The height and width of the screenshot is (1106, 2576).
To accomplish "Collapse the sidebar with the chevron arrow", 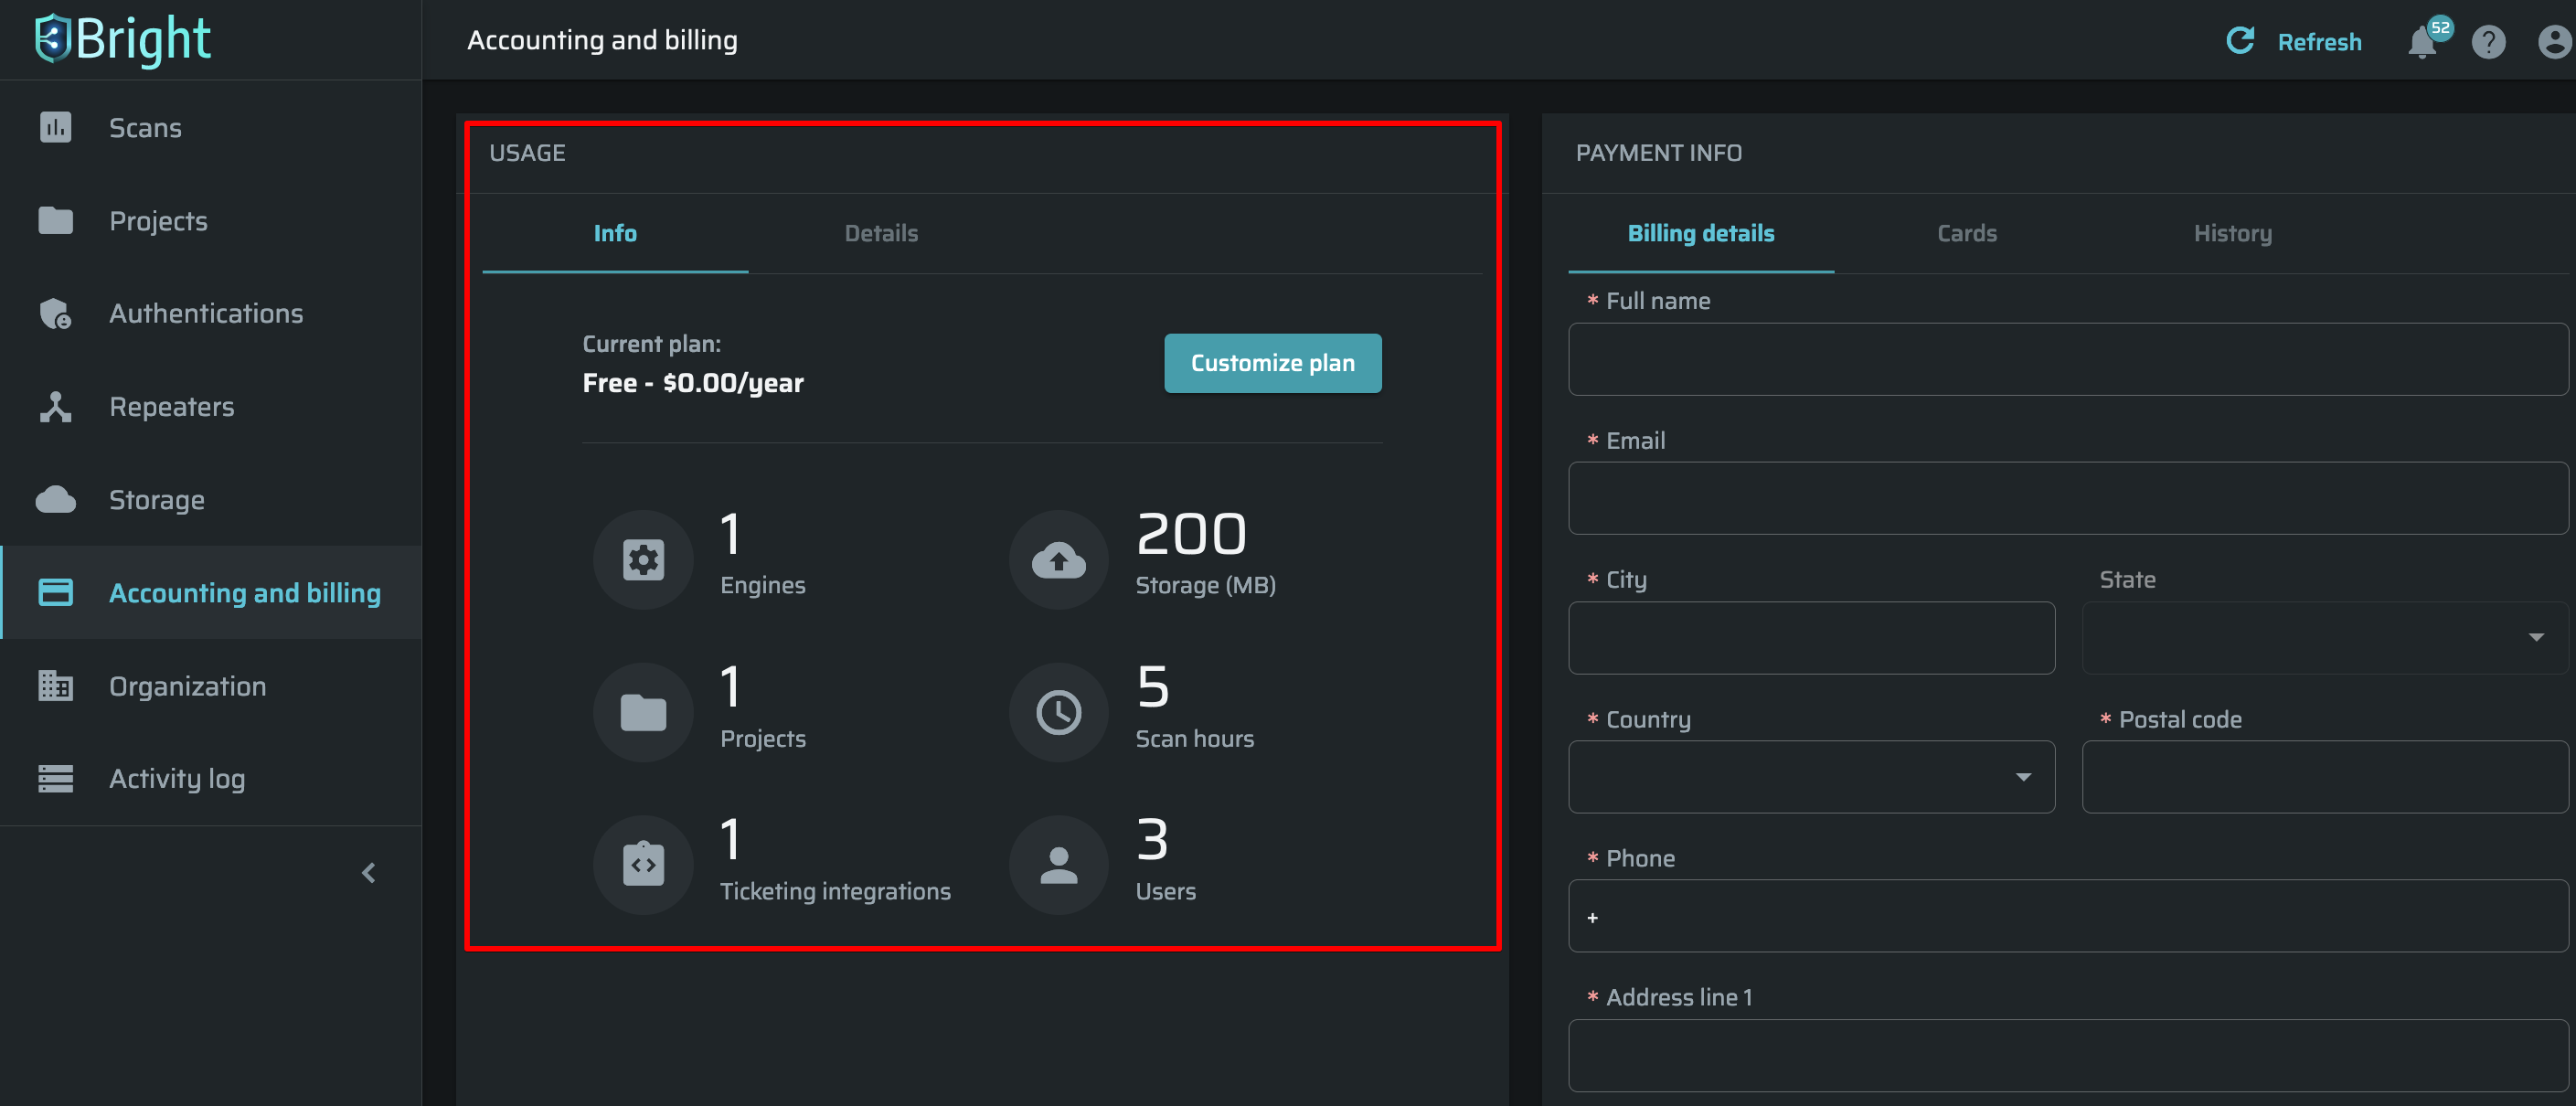I will tap(369, 873).
